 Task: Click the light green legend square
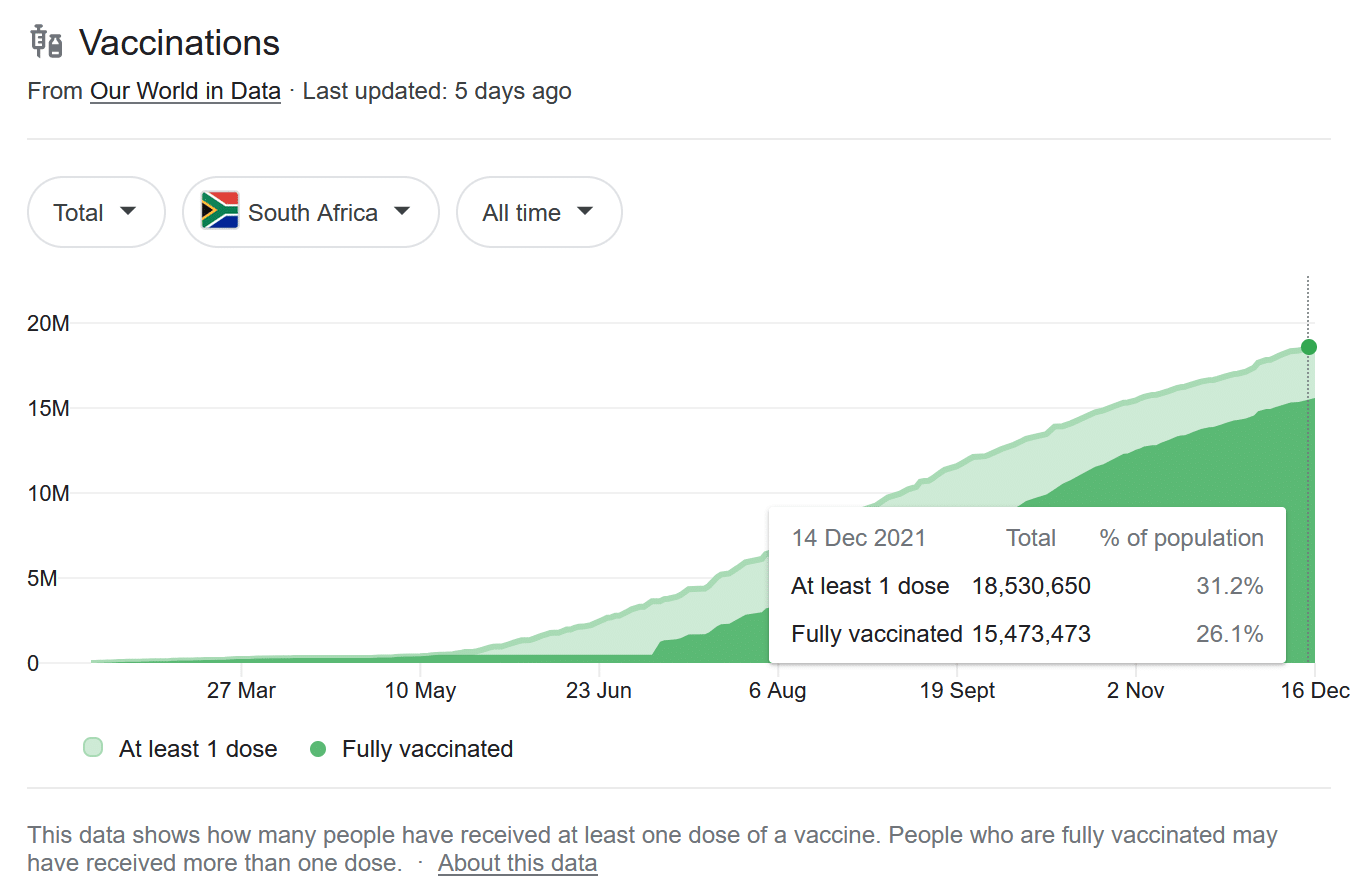[x=93, y=748]
